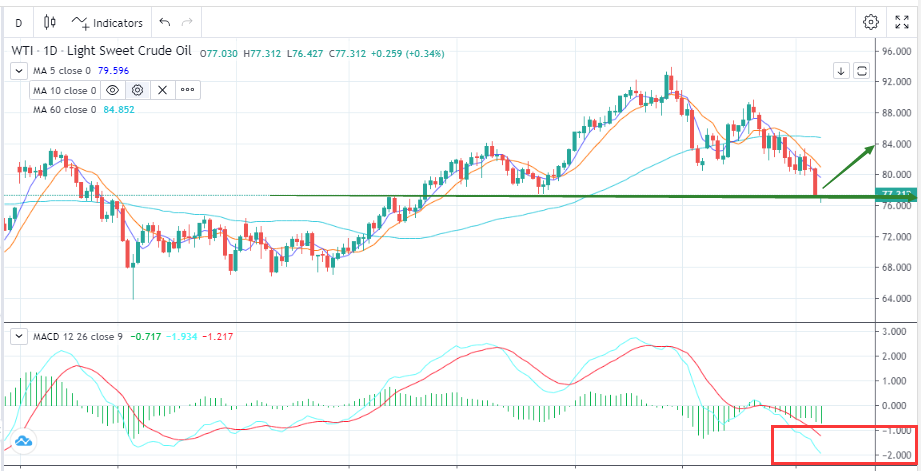Open More options for MA 10

pyautogui.click(x=186, y=90)
